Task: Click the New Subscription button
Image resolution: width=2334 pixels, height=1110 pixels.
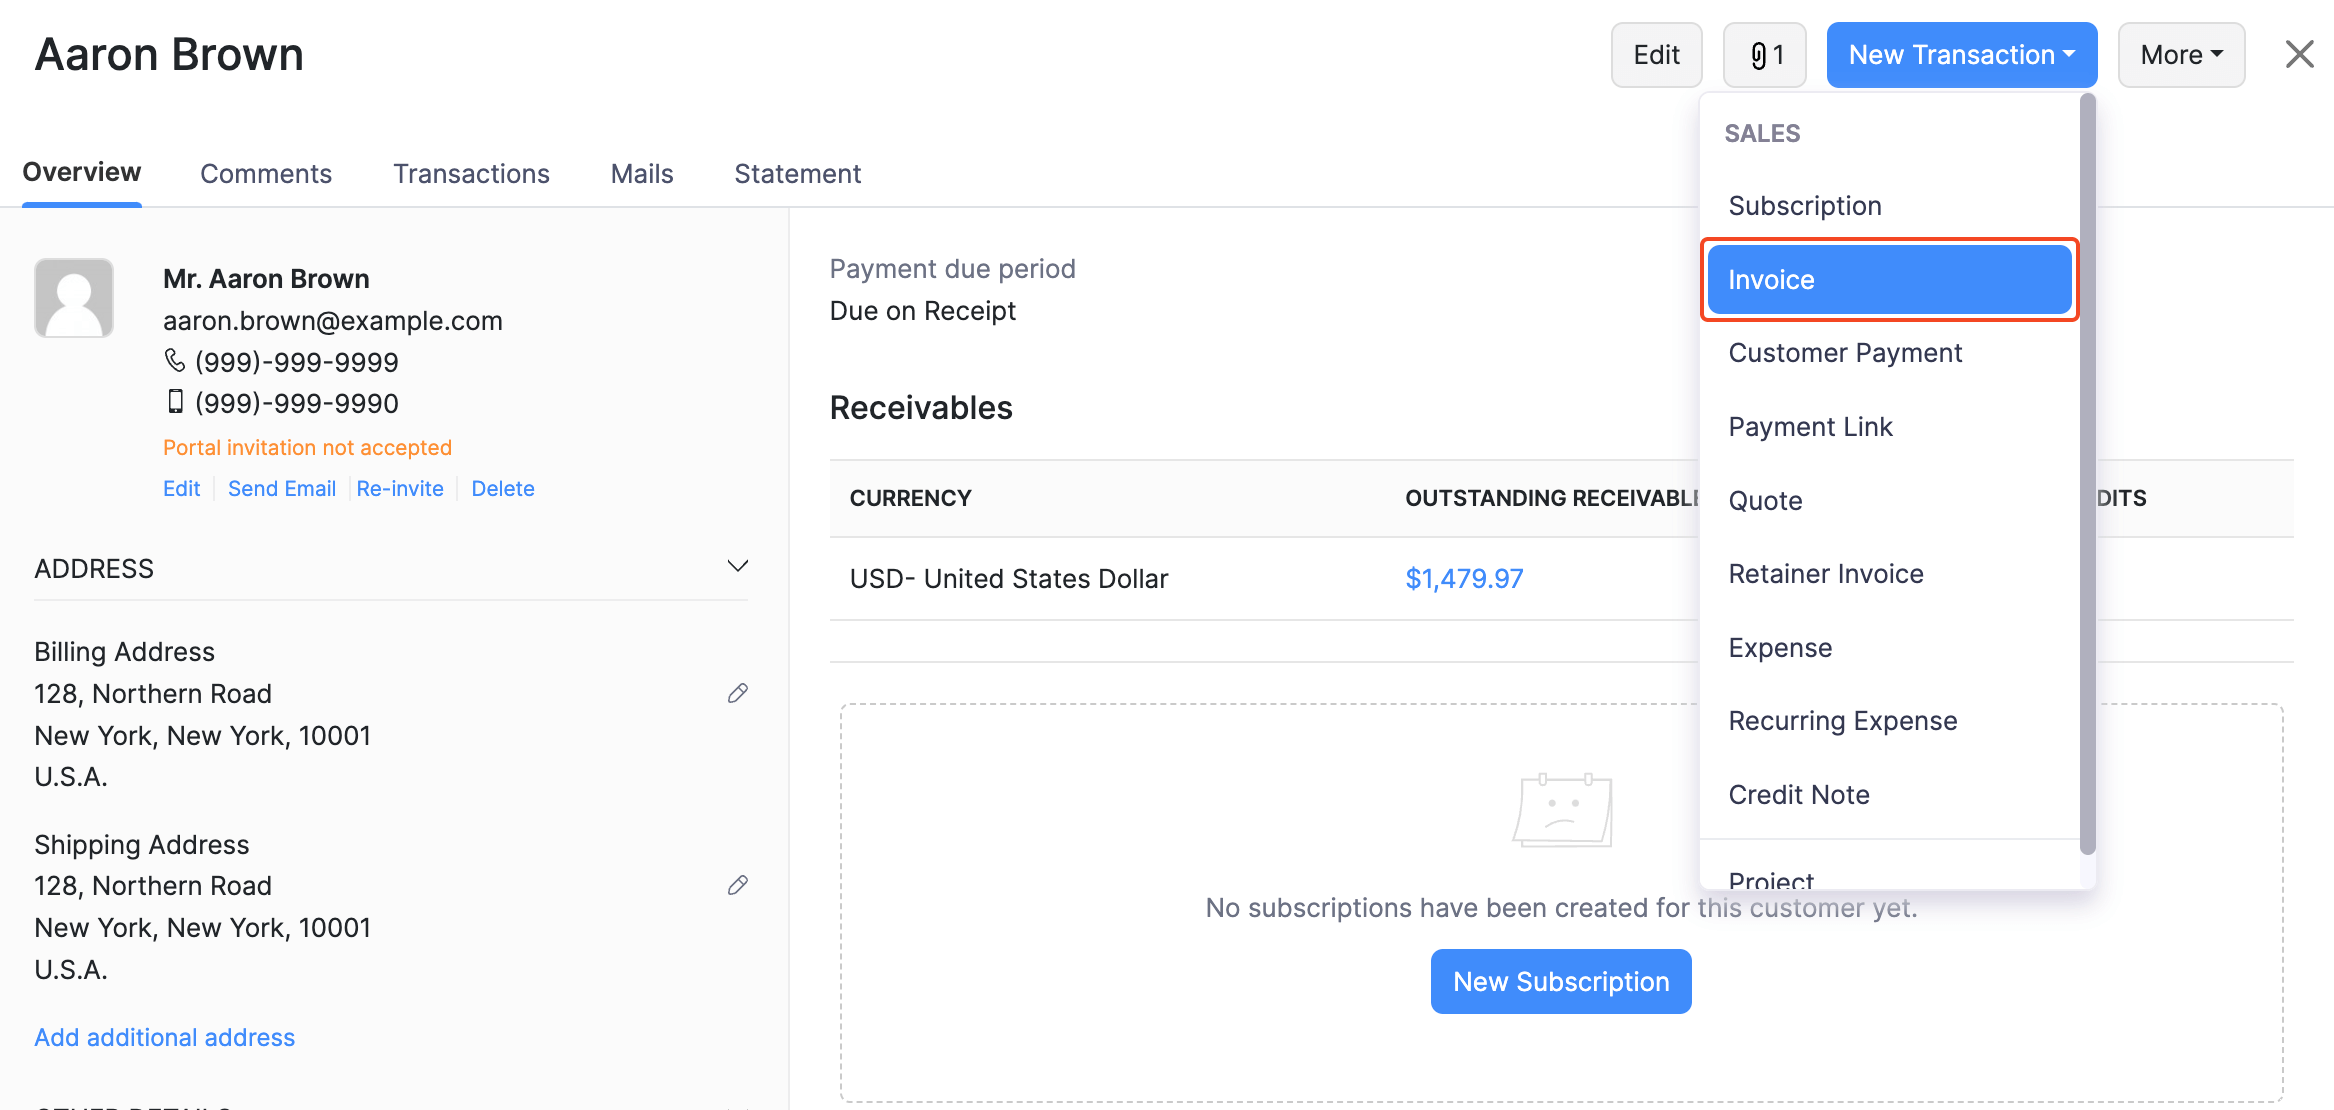Action: [1561, 981]
